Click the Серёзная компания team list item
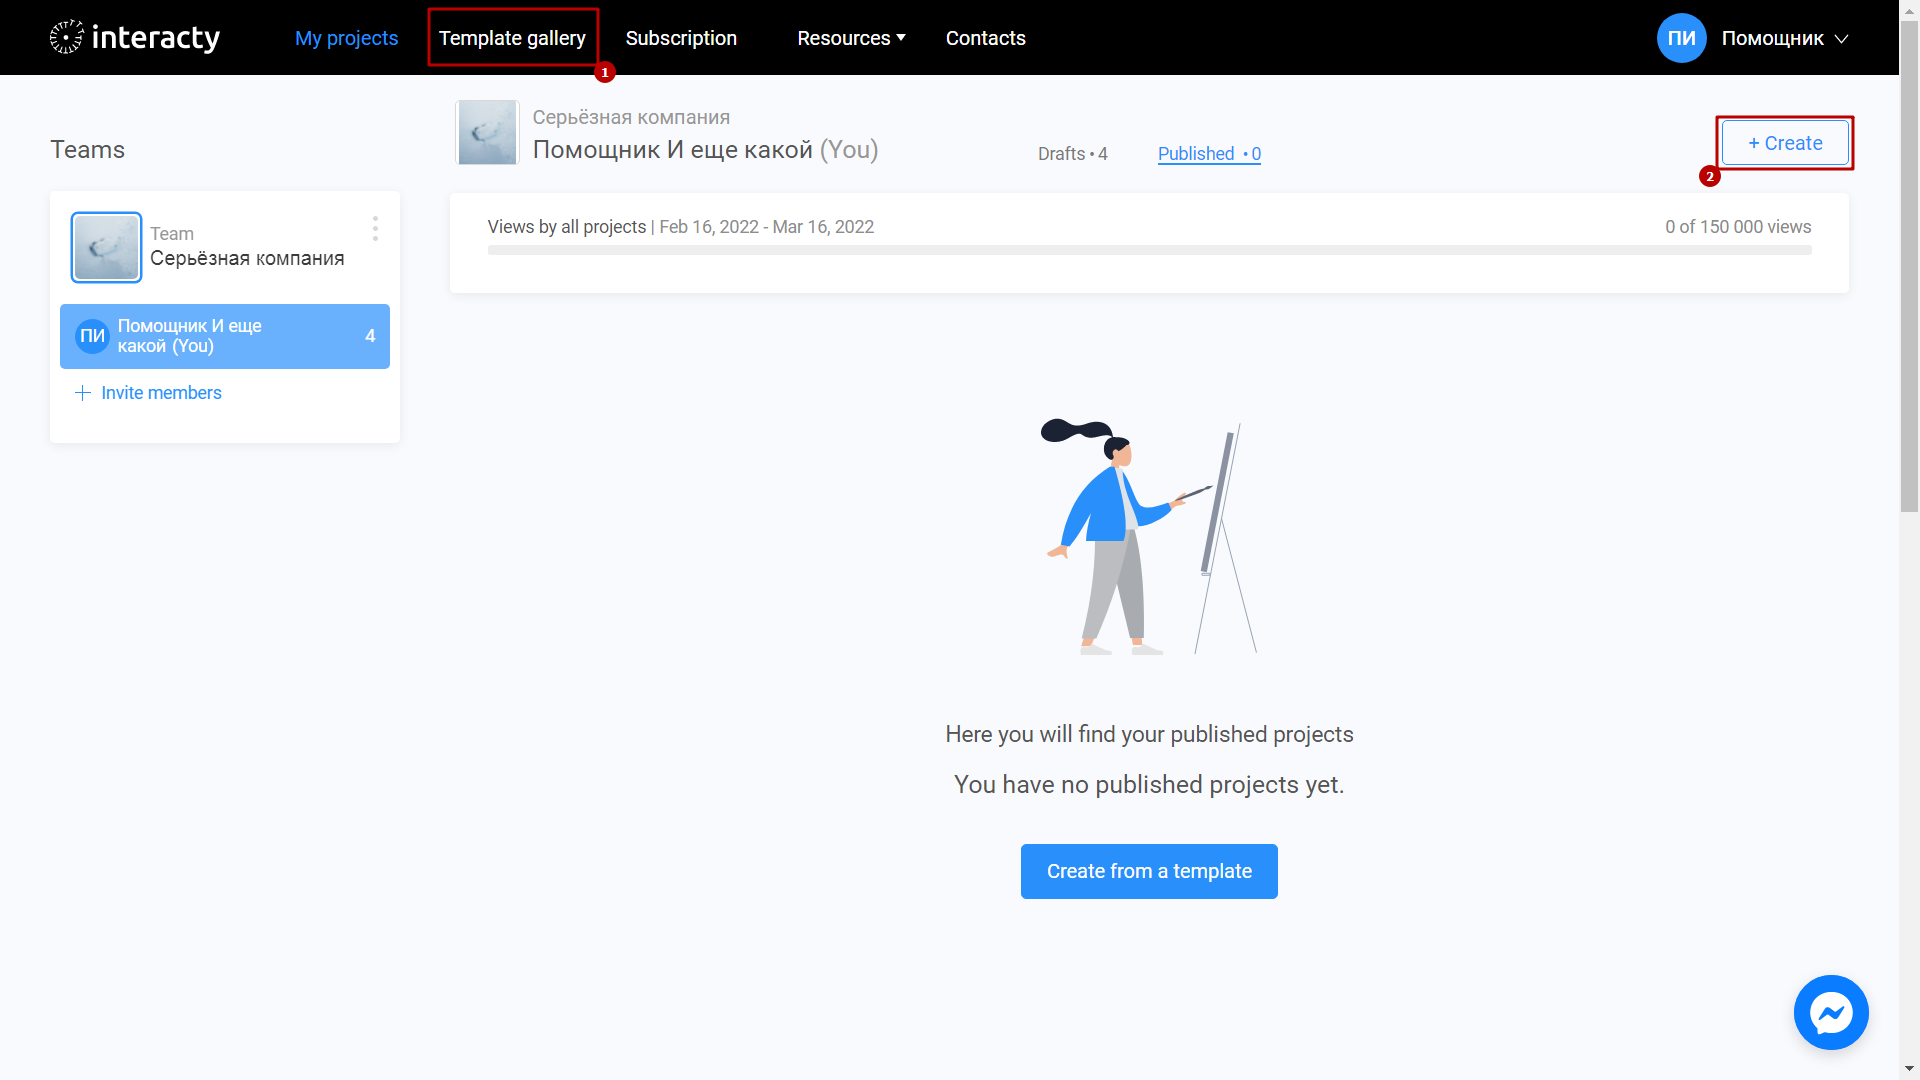 (x=224, y=245)
